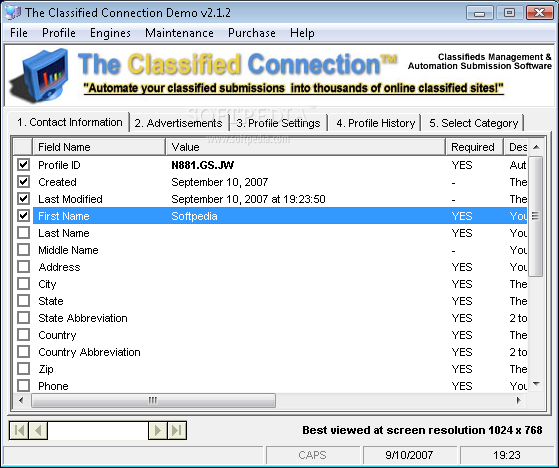Click the application icon in title bar
Screen dimensions: 559x468
click(12, 13)
